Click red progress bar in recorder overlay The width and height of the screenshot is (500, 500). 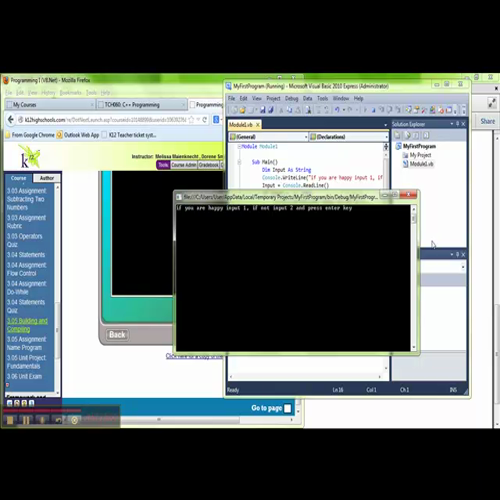pos(42,411)
